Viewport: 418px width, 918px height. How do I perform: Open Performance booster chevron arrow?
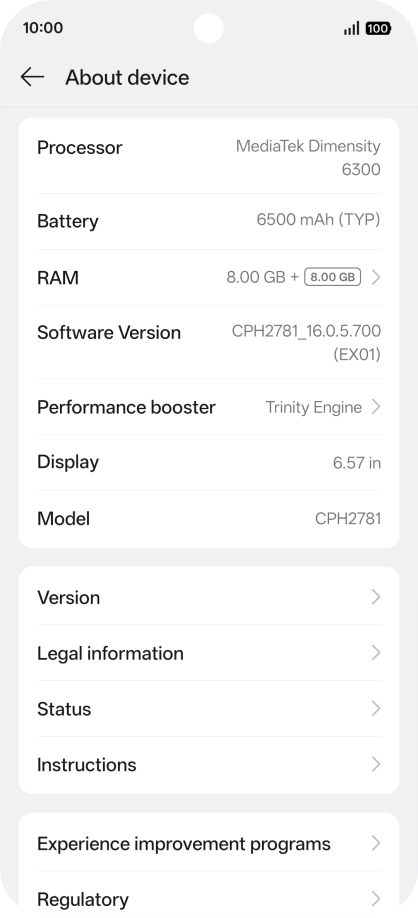[376, 407]
